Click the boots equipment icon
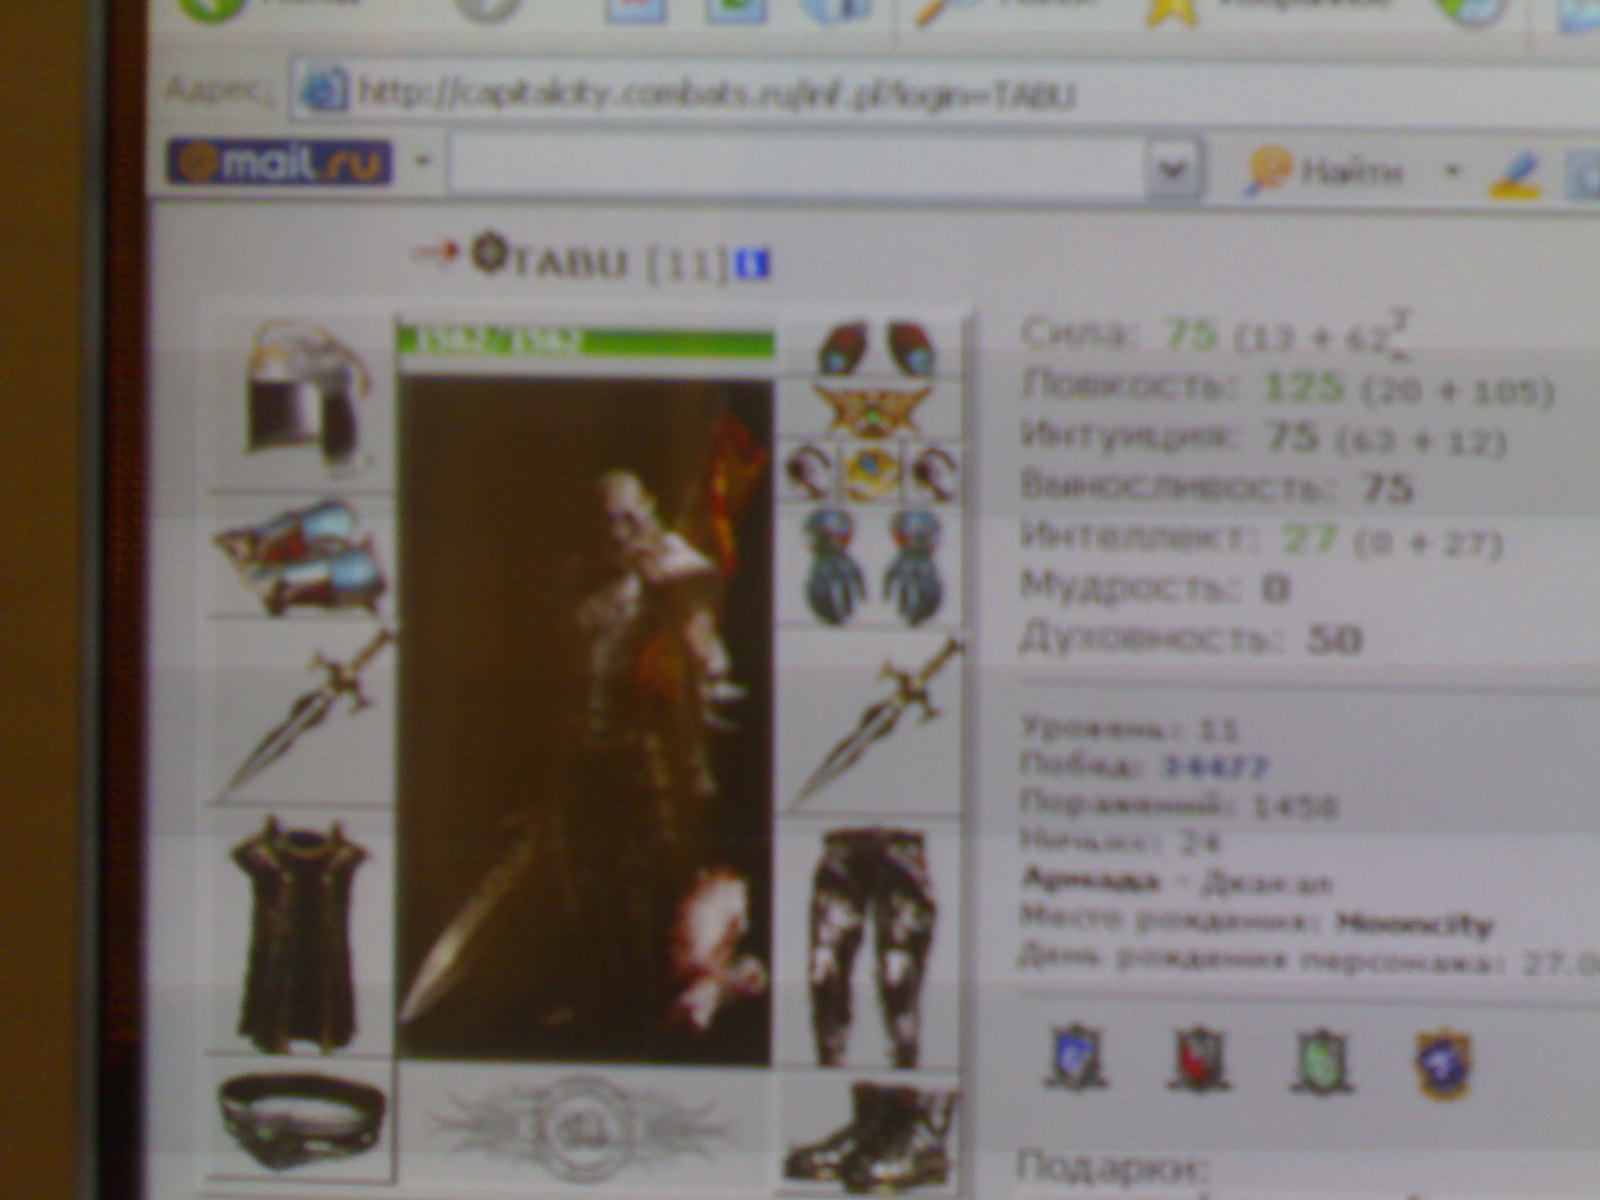This screenshot has height=1200, width=1600. coord(870,1134)
